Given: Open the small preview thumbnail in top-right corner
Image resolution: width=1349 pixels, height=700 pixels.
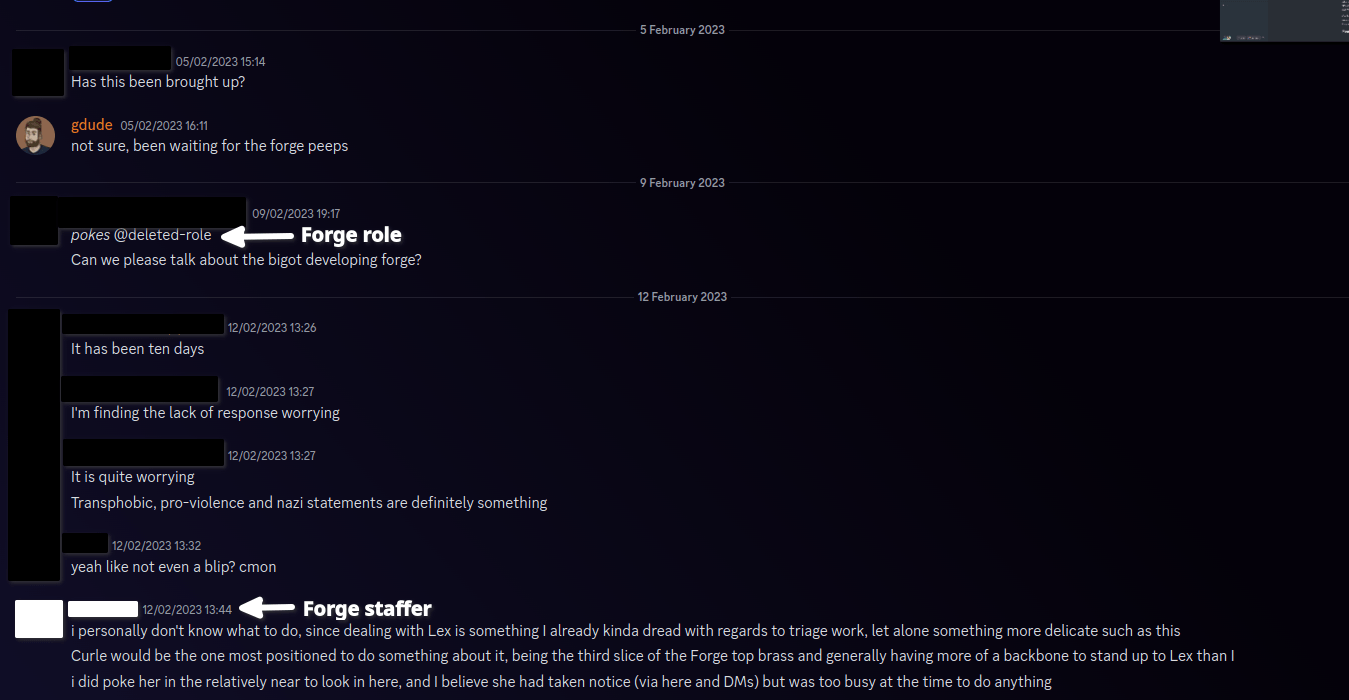Looking at the screenshot, I should (1283, 20).
